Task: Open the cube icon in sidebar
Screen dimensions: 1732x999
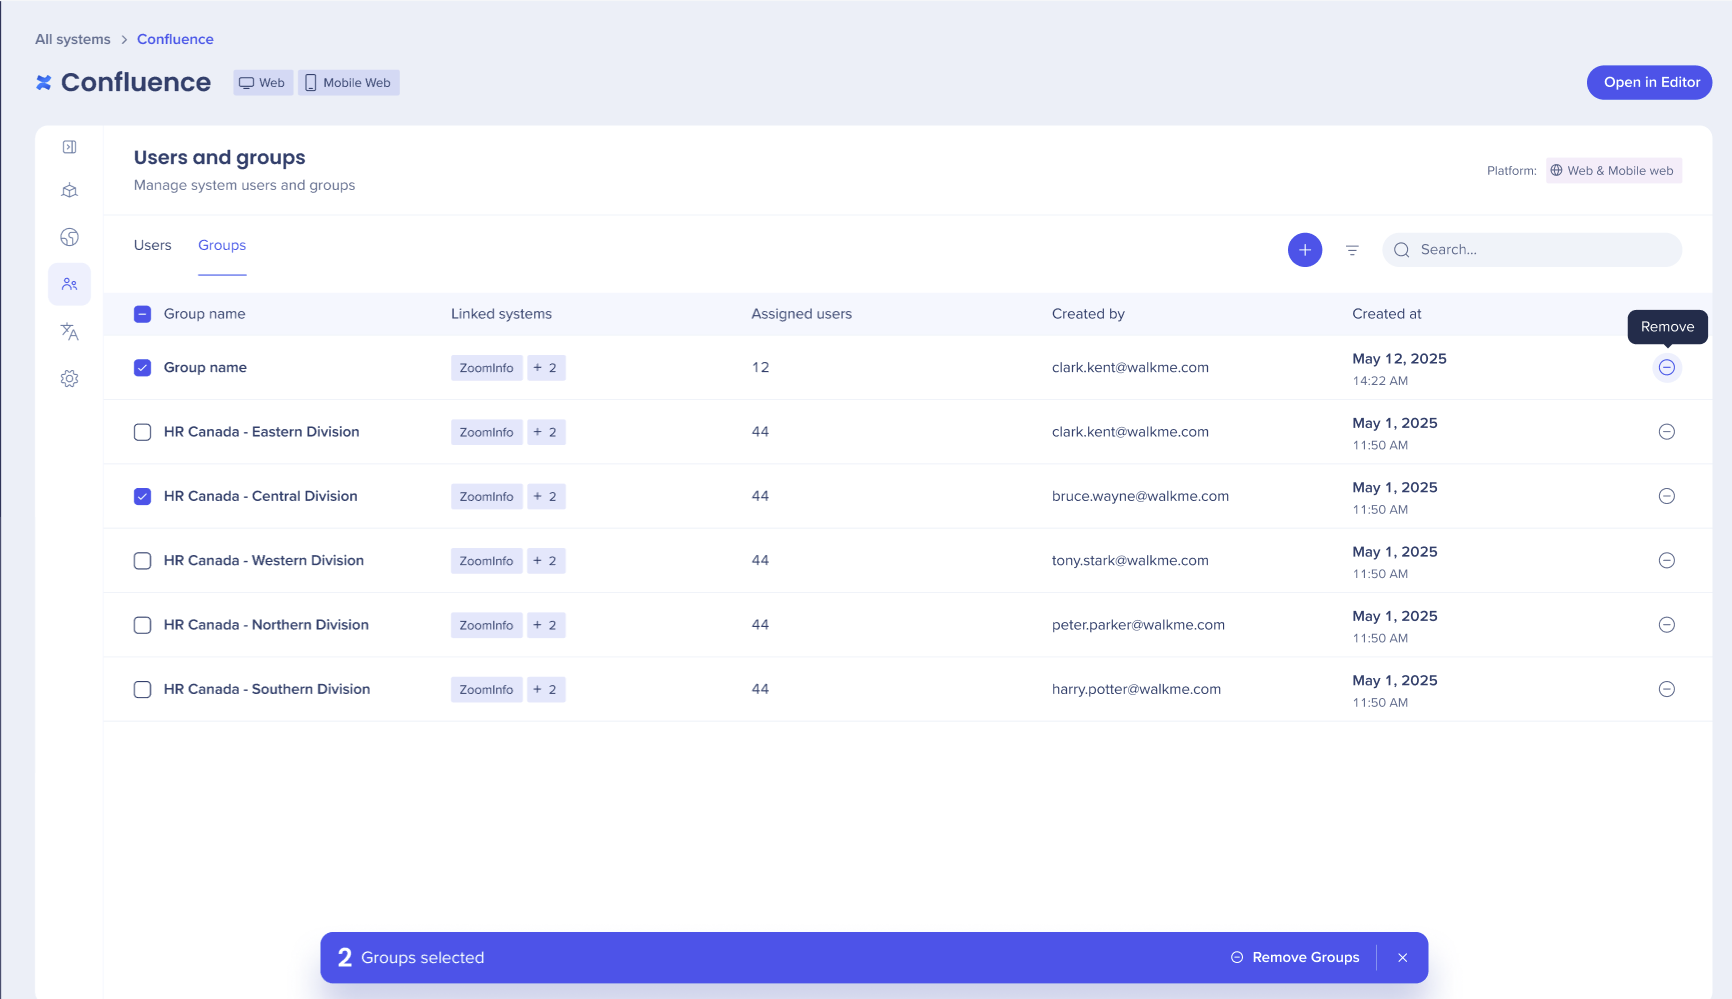Action: [x=69, y=191]
